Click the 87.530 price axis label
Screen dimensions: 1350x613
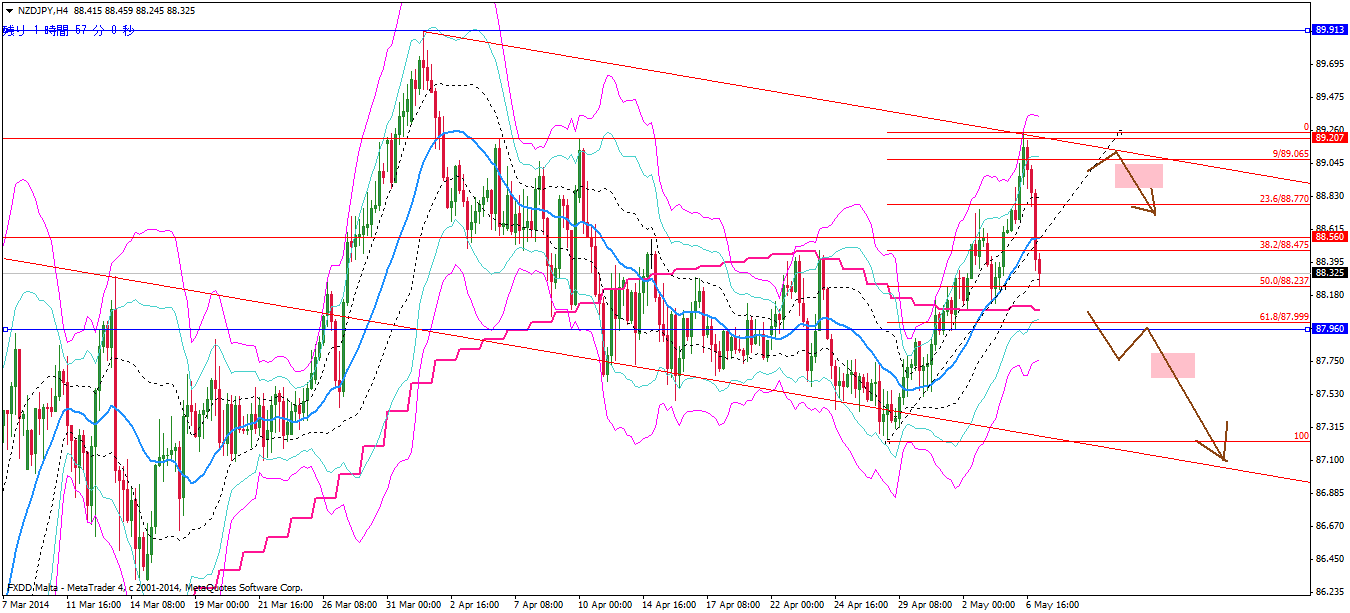point(1329,394)
